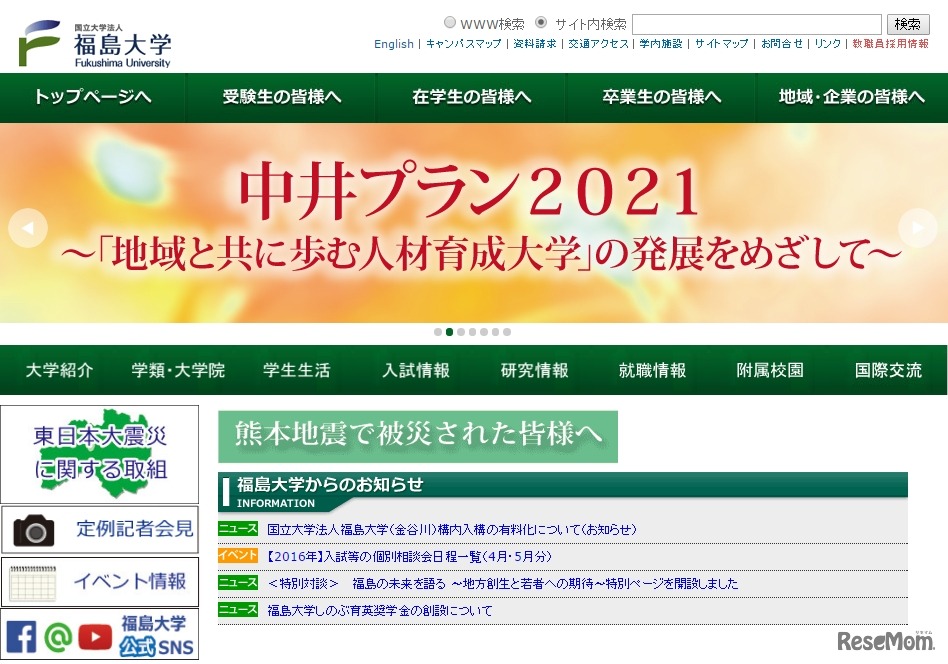This screenshot has height=664, width=948.
Task: Click the right carousel arrow
Action: pos(918,227)
